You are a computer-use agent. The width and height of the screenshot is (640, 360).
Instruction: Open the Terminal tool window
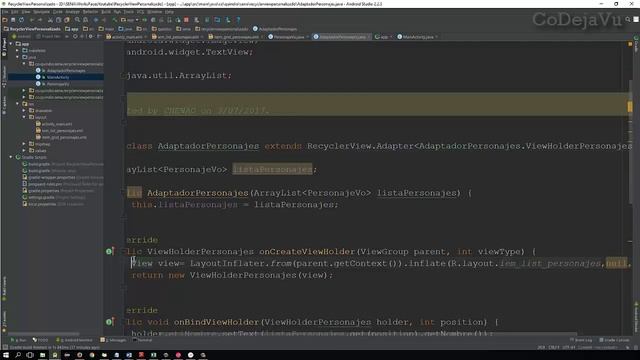pyautogui.click(x=142, y=340)
